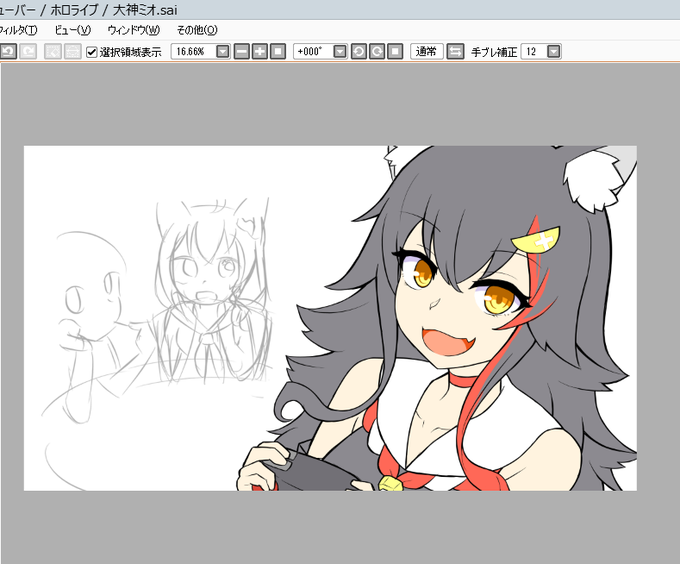680x564 pixels.
Task: Click the deselect selection icon
Action: point(53,52)
